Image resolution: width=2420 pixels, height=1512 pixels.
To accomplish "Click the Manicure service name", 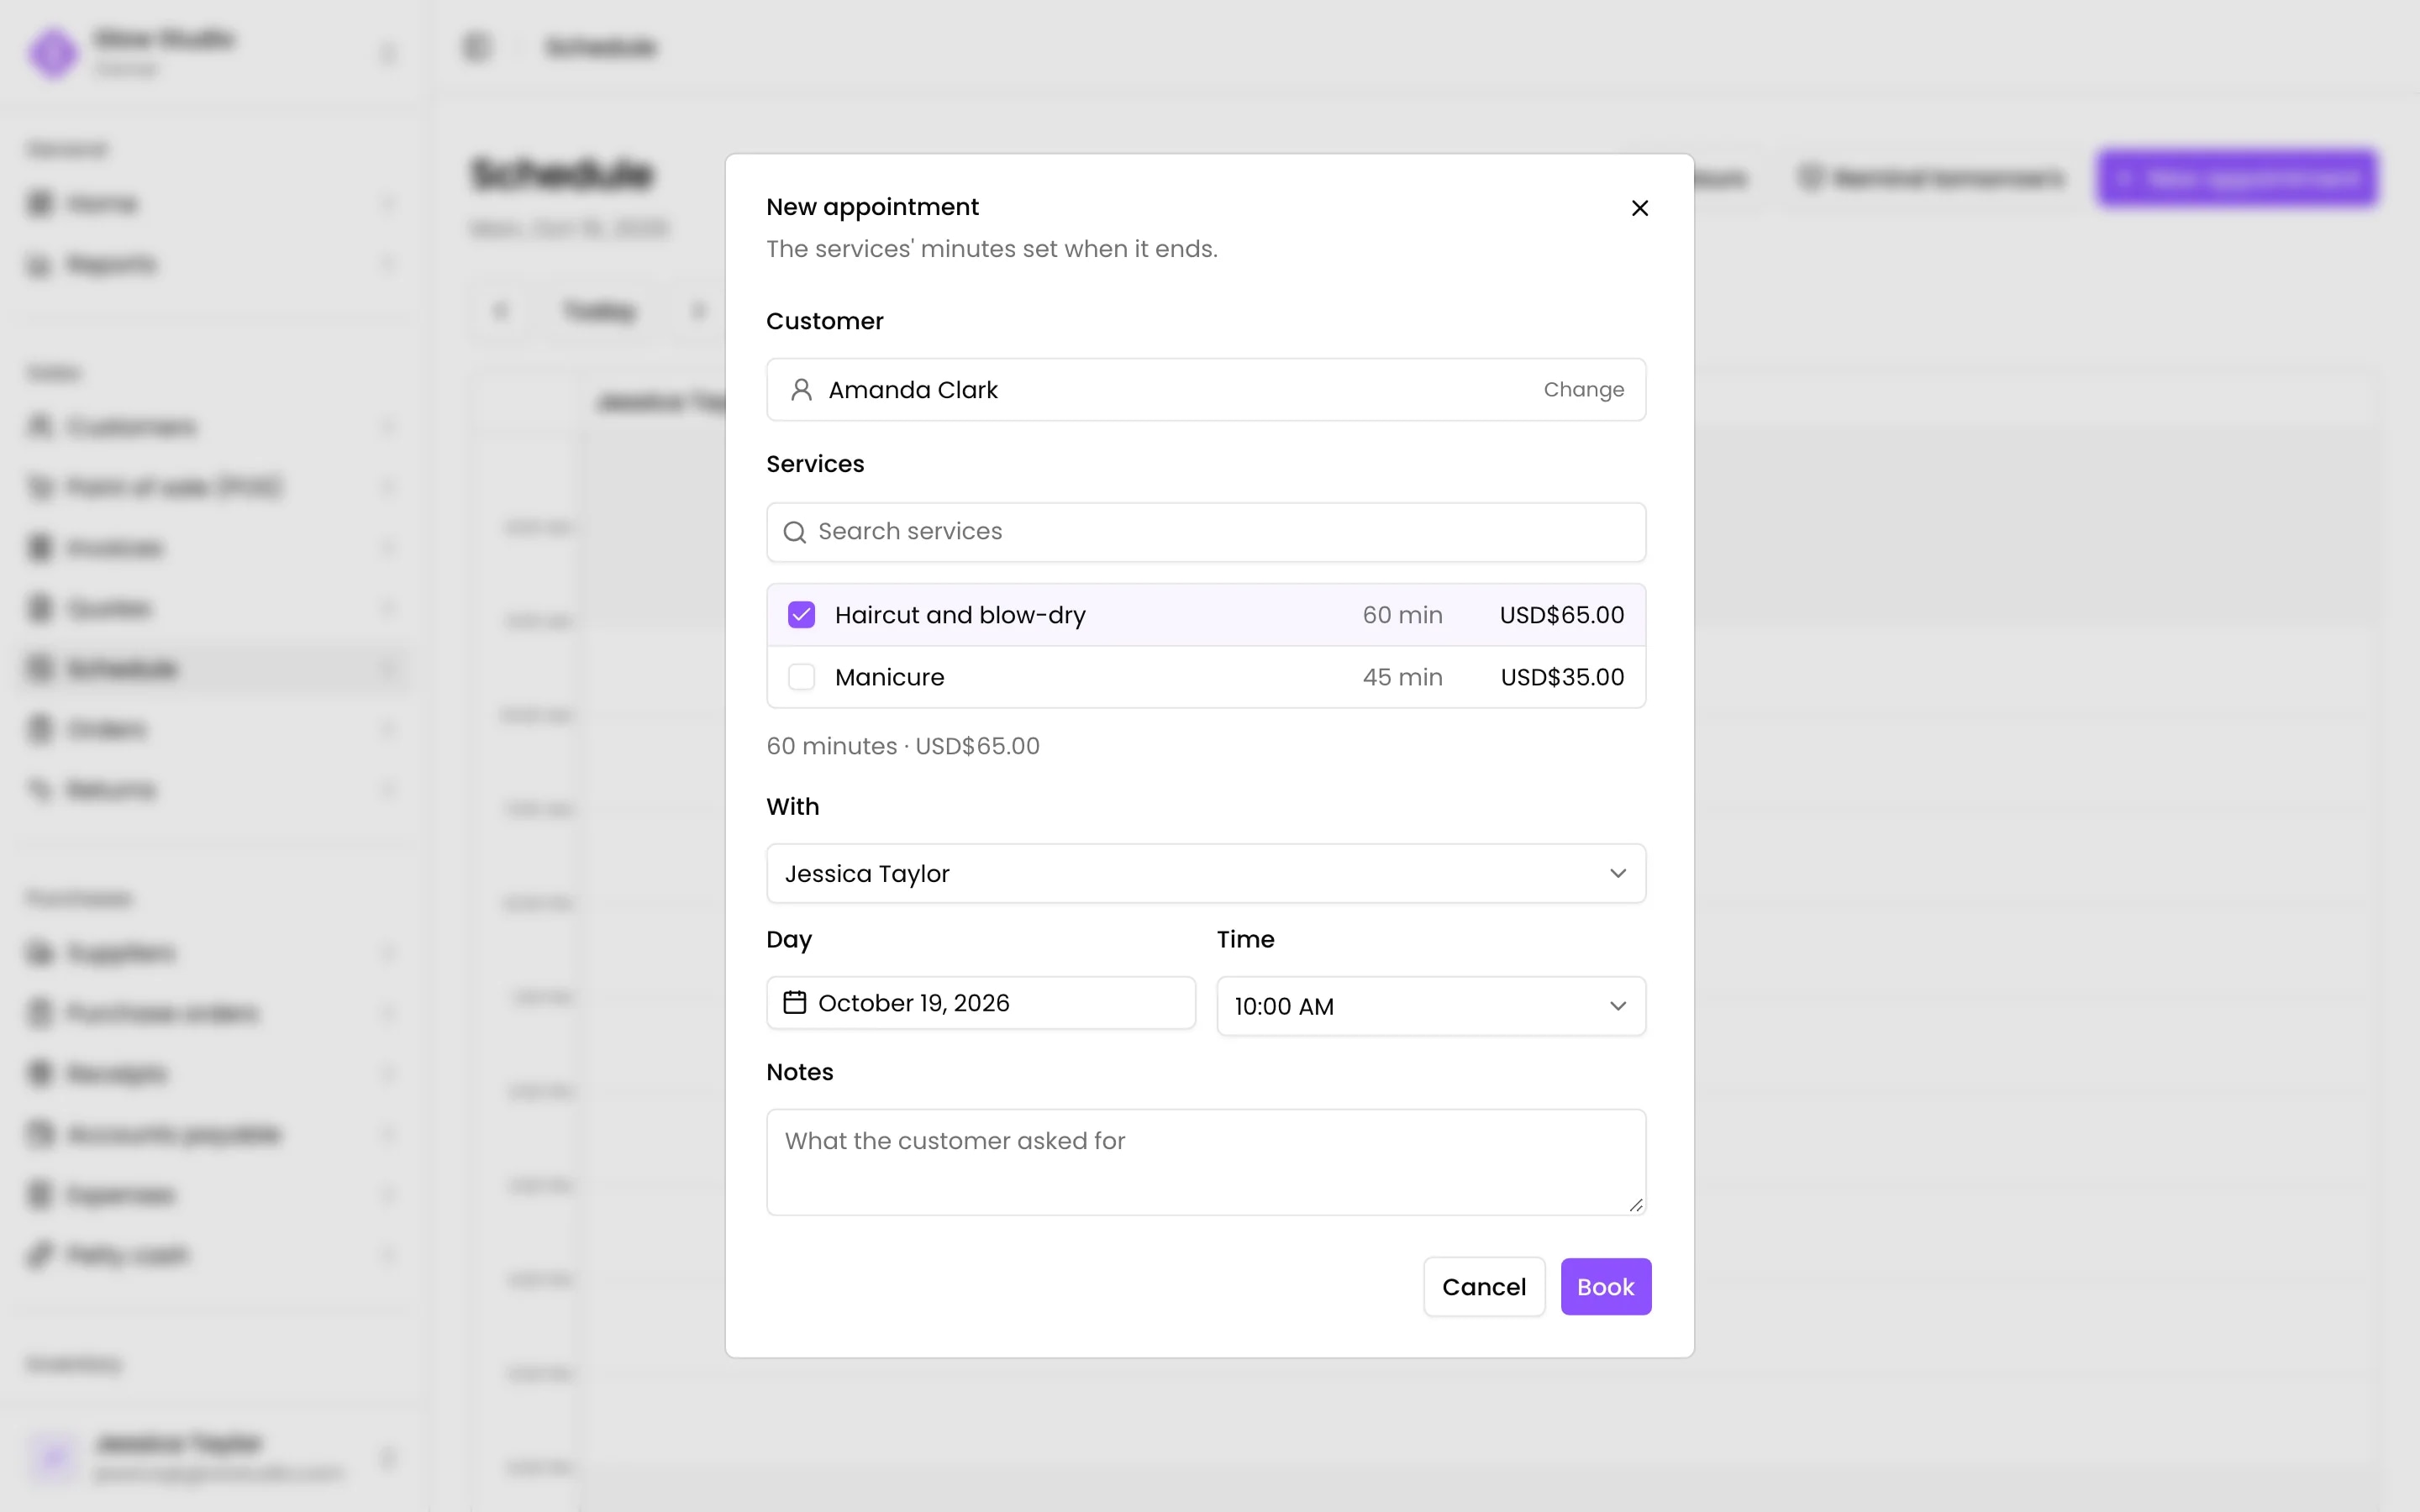I will [x=890, y=677].
